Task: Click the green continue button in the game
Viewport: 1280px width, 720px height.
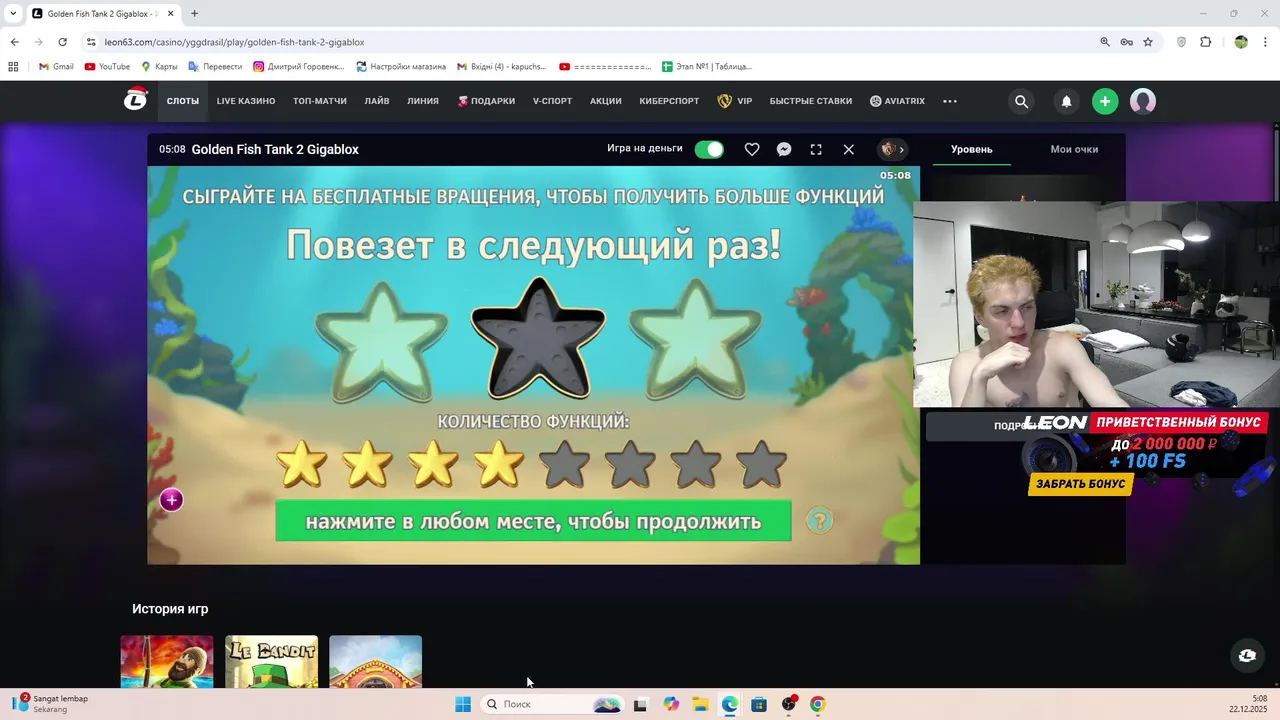Action: 533,521
